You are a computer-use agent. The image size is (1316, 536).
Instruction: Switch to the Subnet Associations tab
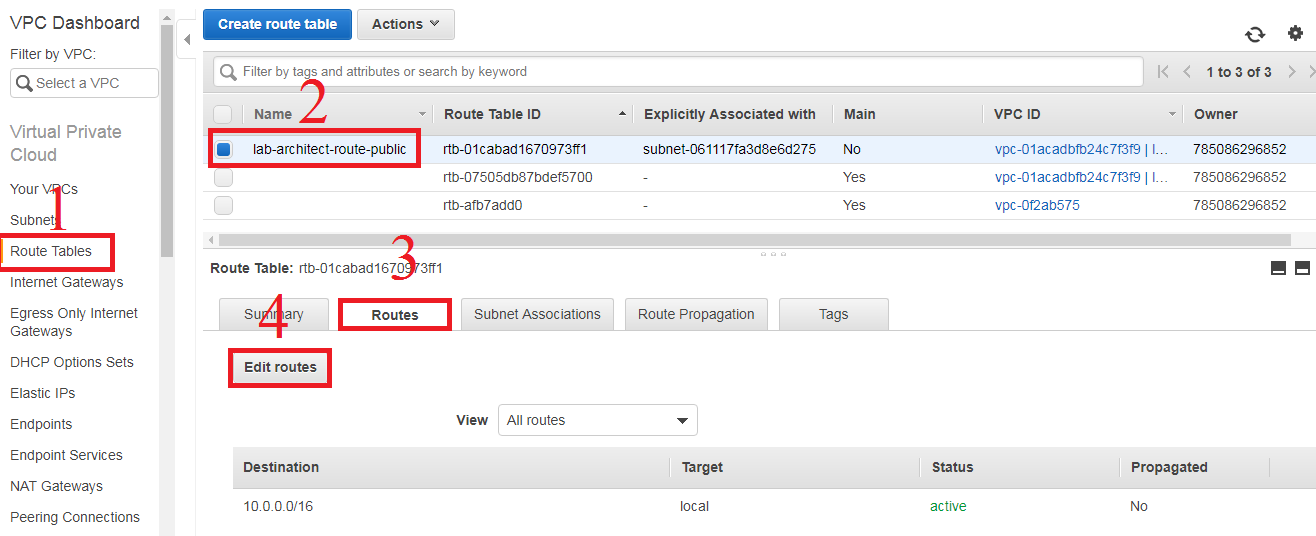pos(537,314)
